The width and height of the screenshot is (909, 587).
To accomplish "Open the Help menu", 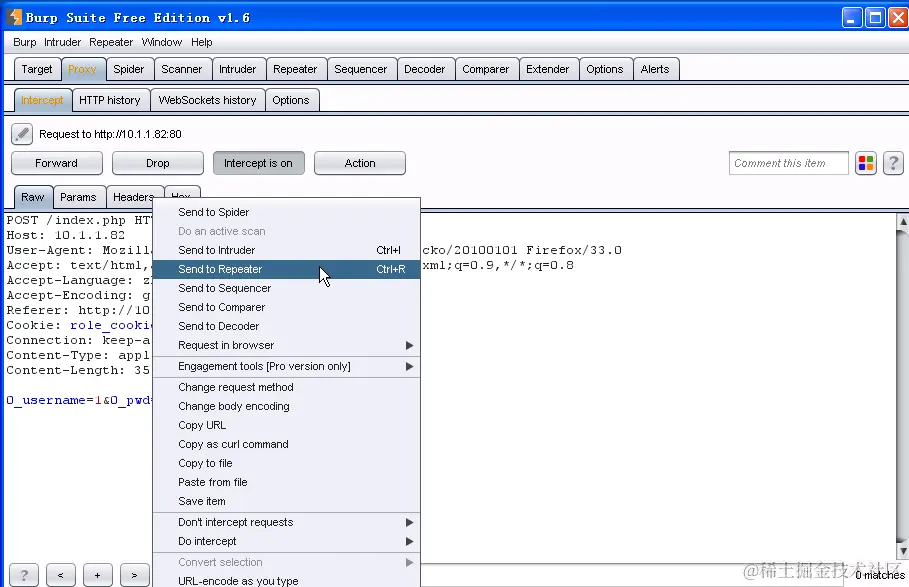I will pos(202,42).
